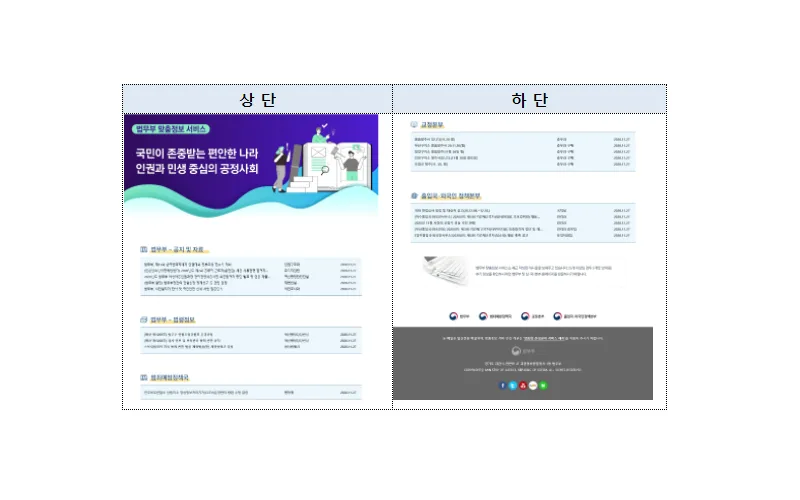Open the 법무부 - 법령정보 section heading
This screenshot has height=500, width=800.
tap(172, 320)
